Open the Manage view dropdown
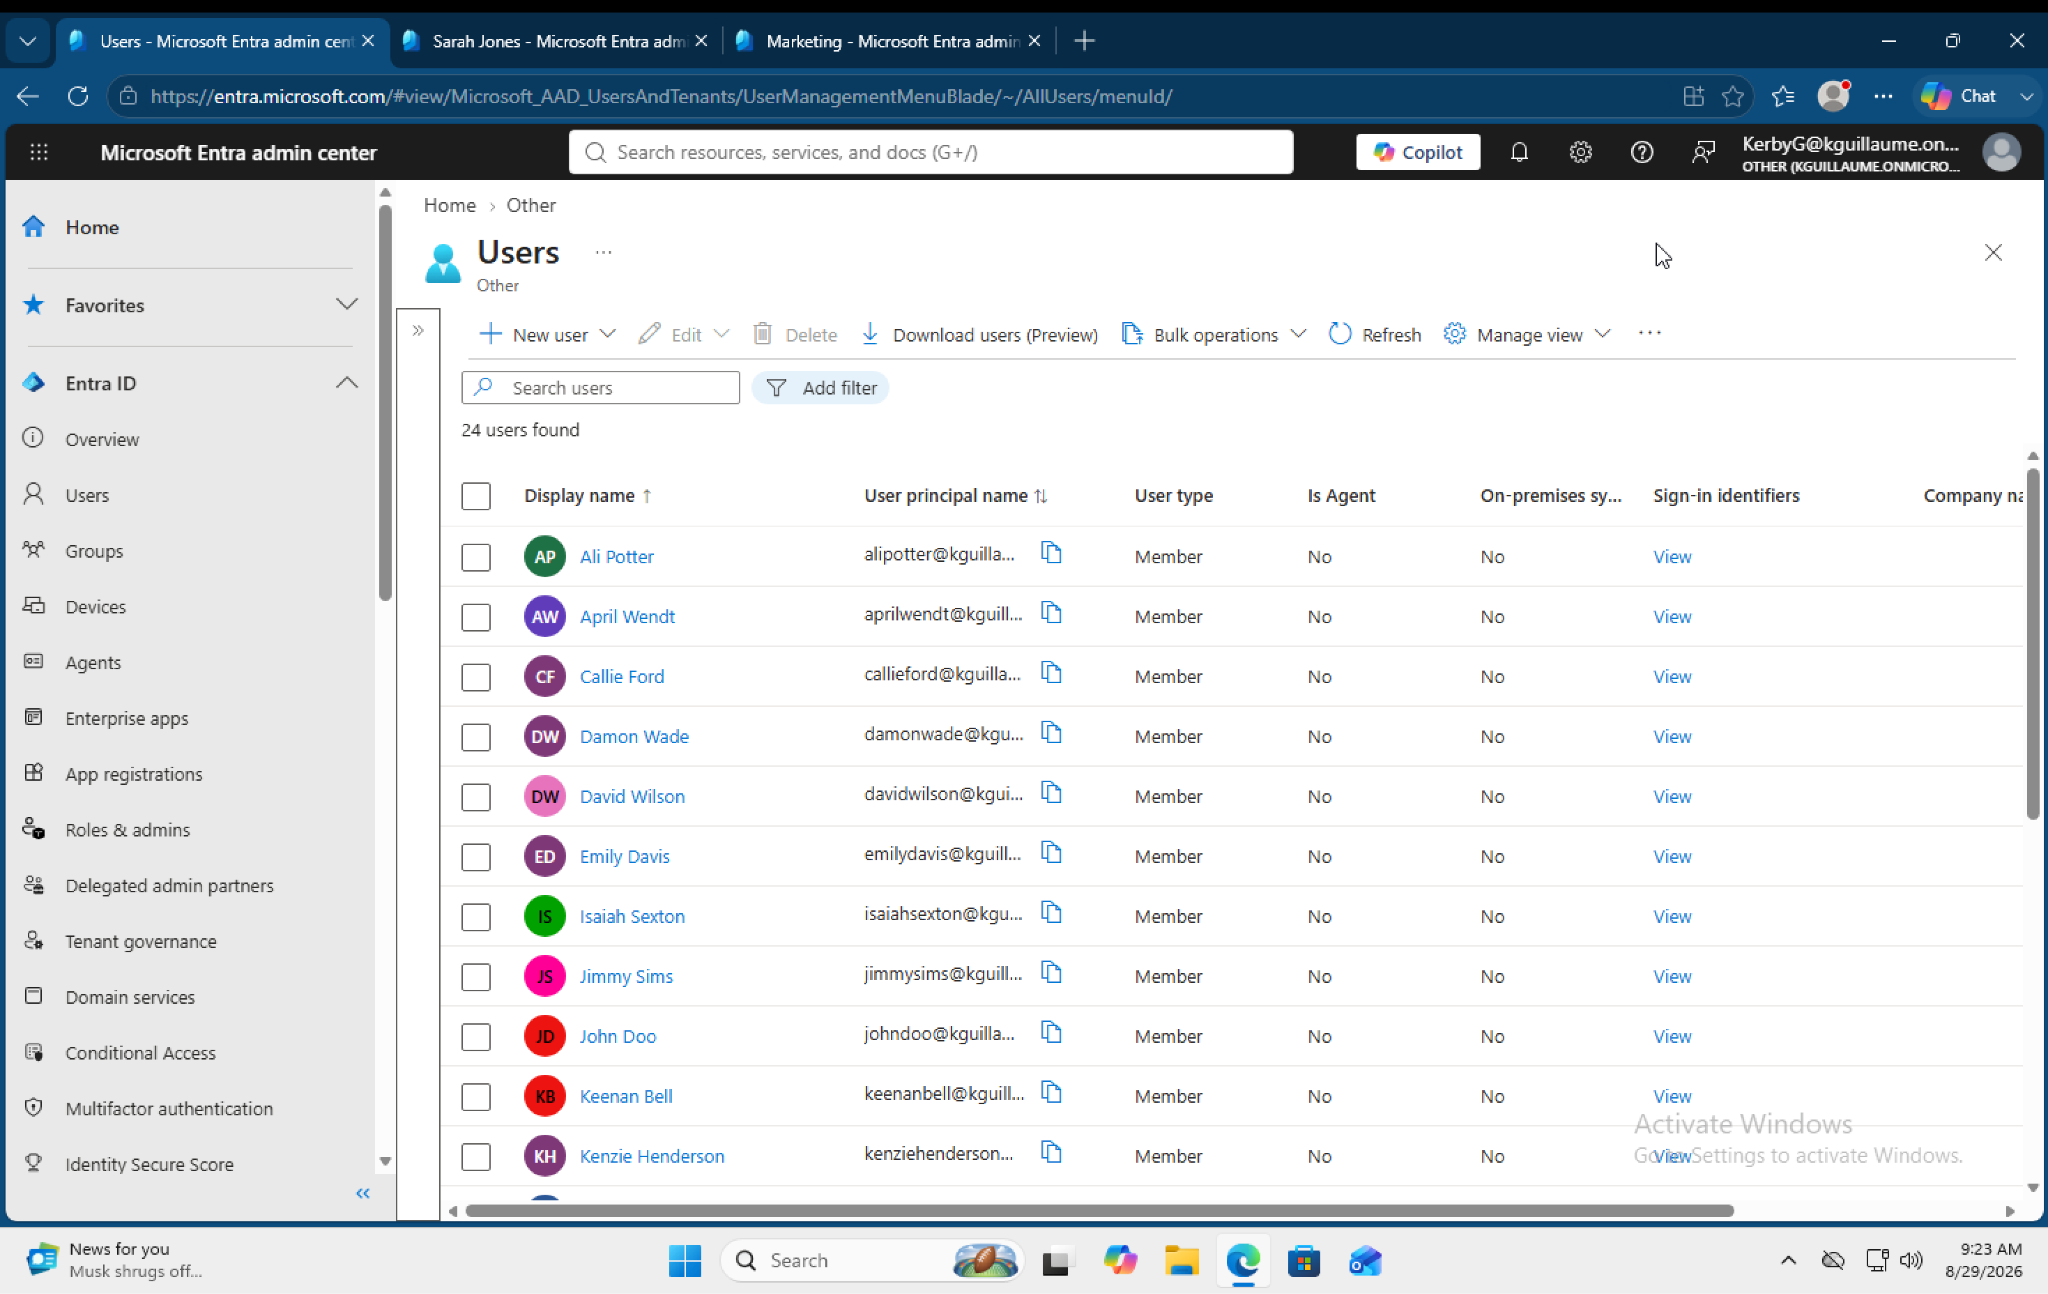The height and width of the screenshot is (1294, 2048). pyautogui.click(x=1527, y=334)
